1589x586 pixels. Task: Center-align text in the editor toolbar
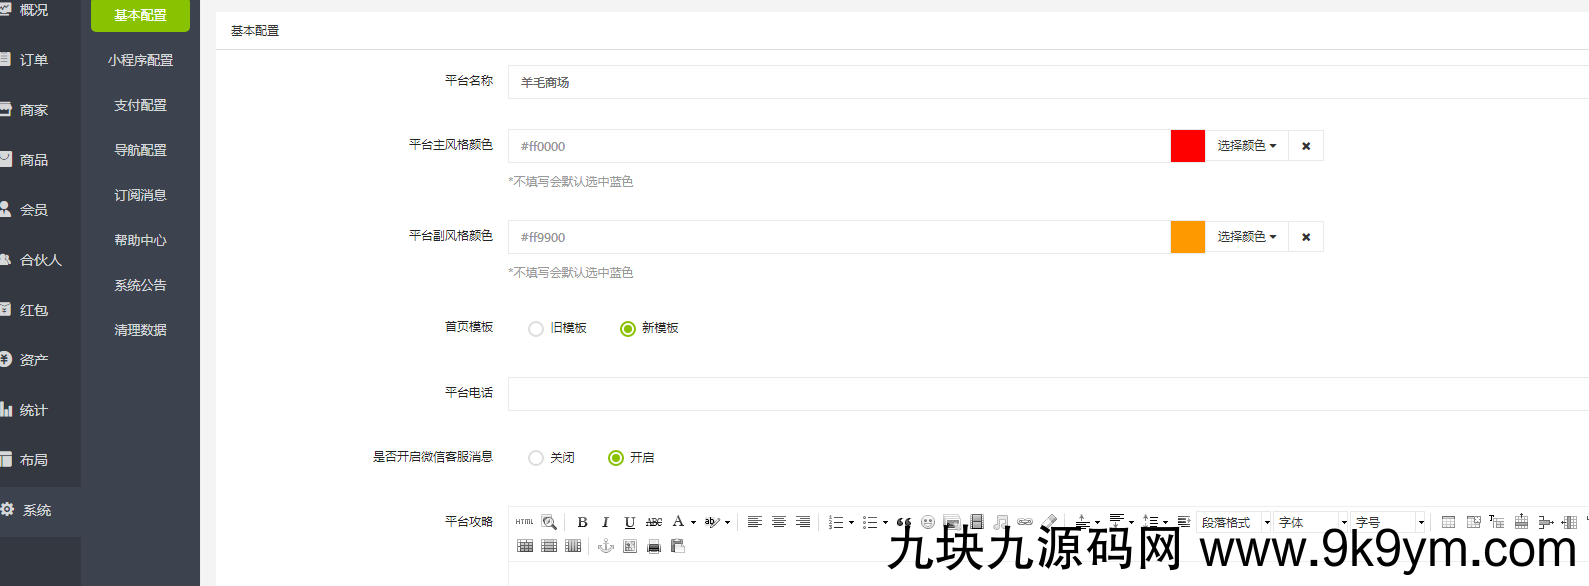tap(778, 522)
